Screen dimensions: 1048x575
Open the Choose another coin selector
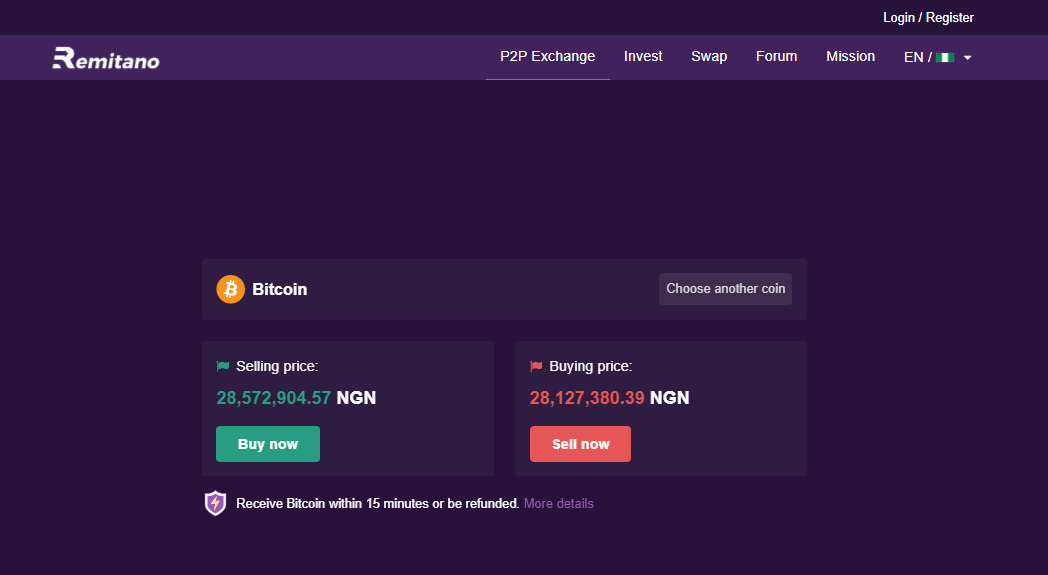point(725,289)
